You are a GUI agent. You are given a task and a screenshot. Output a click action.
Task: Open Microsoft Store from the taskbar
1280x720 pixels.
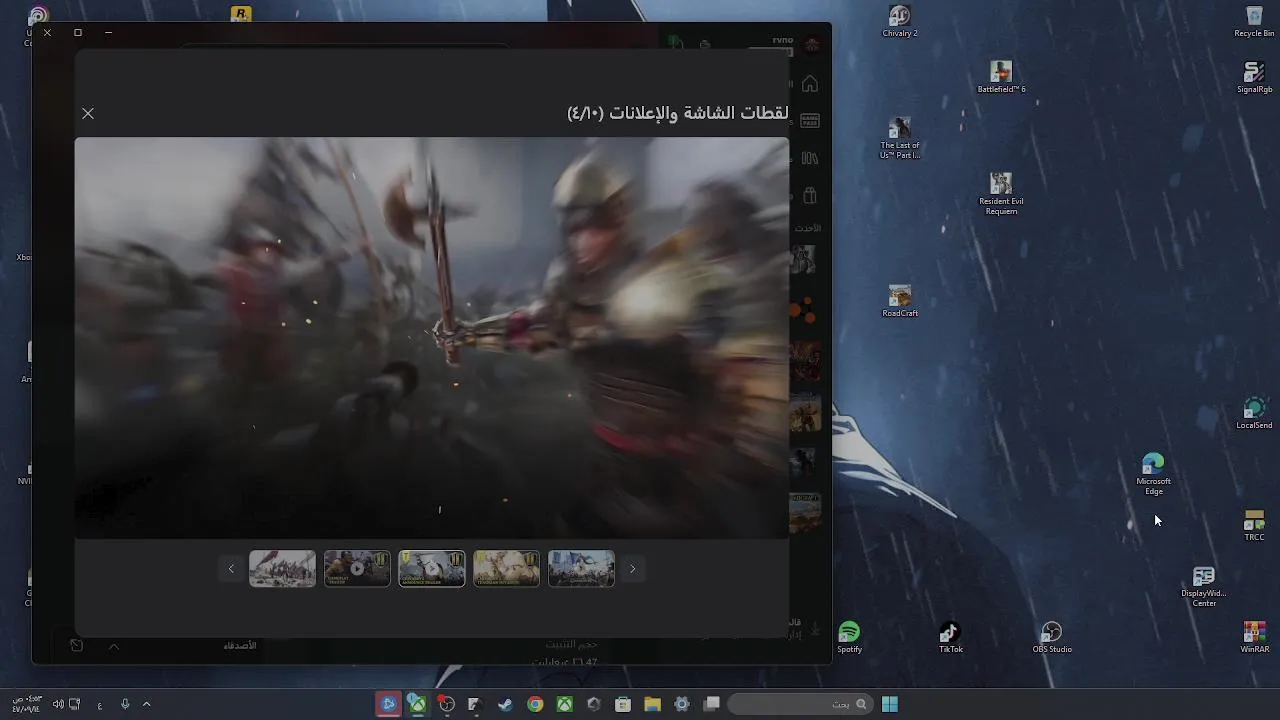click(x=623, y=704)
